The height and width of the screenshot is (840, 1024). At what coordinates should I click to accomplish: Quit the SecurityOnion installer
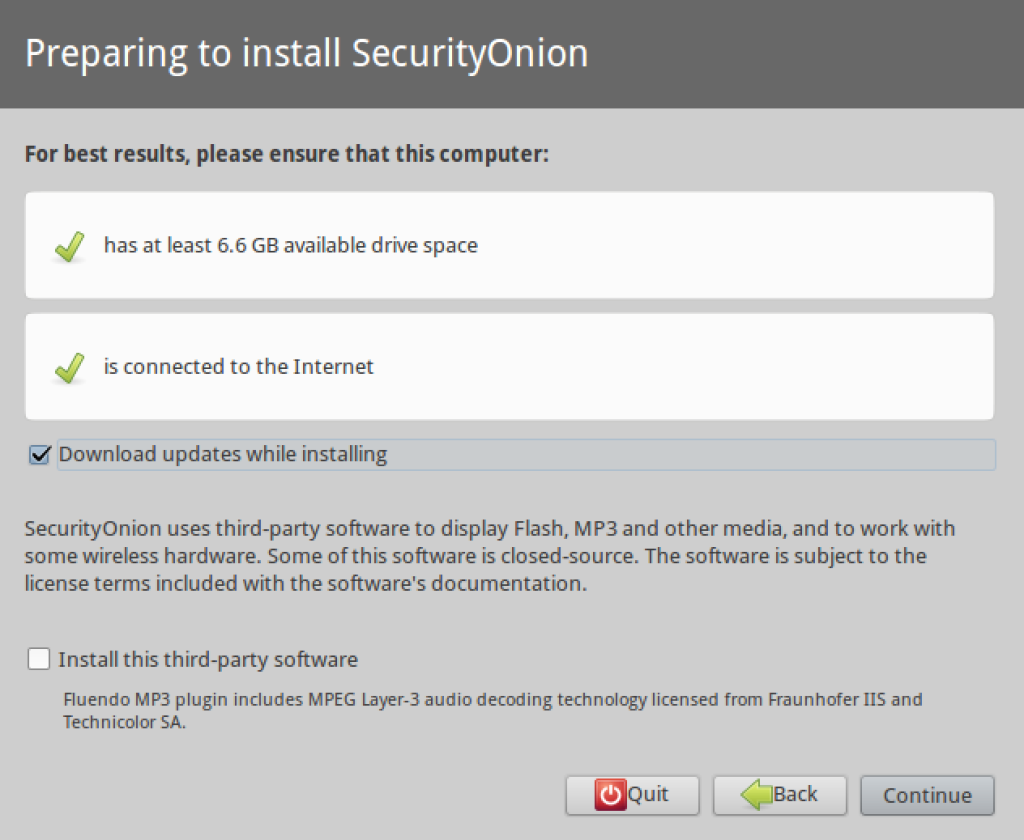click(632, 795)
